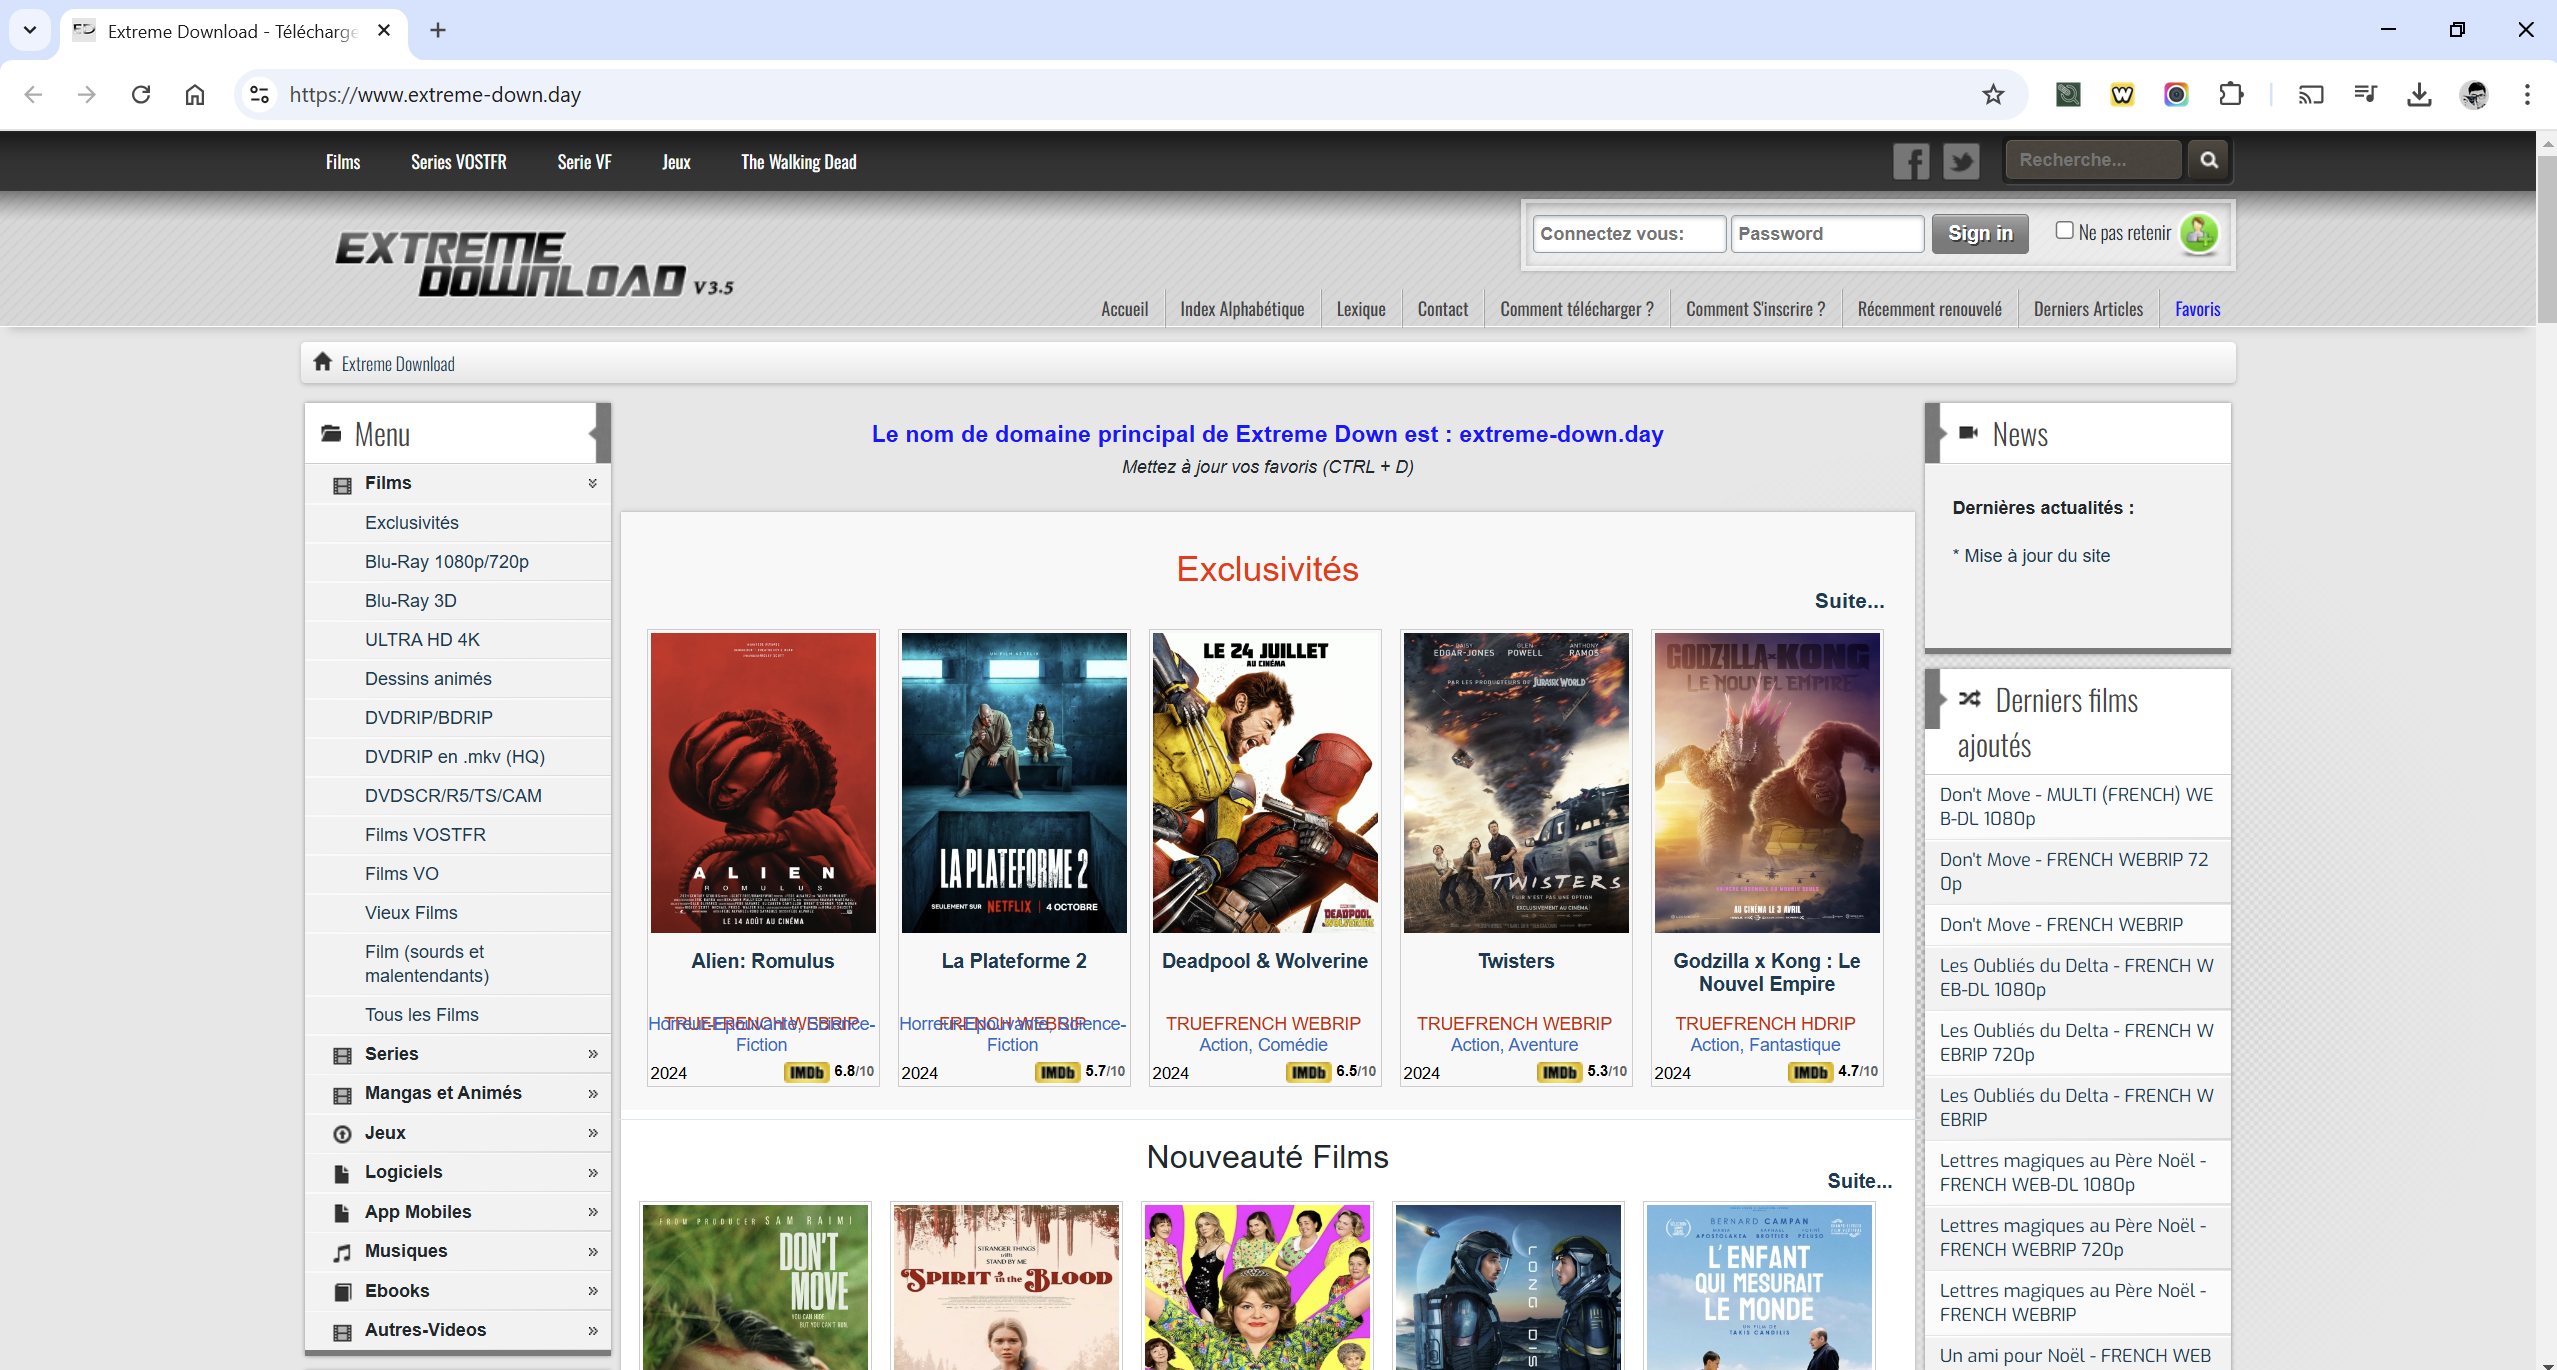Click the Facebook icon in the header
The height and width of the screenshot is (1370, 2557).
(x=1911, y=161)
